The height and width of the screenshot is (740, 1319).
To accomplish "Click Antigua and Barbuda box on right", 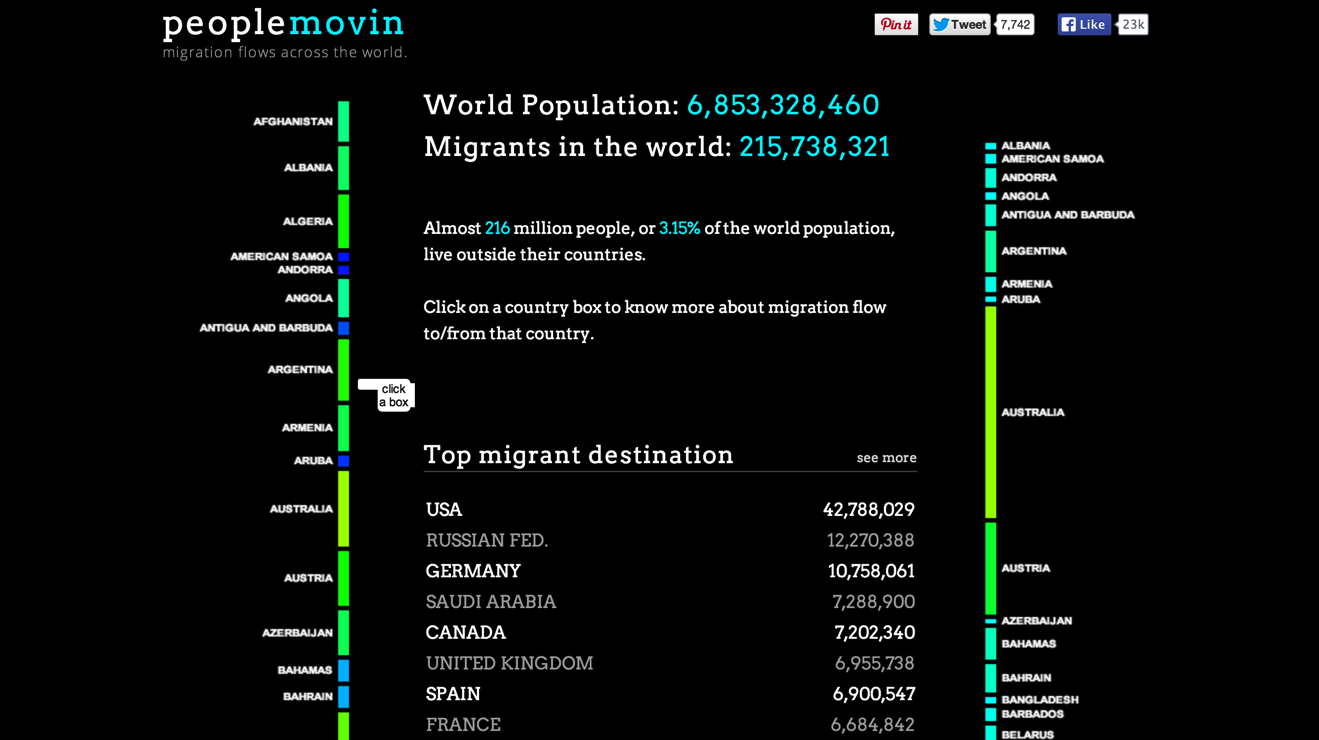I will (x=991, y=215).
